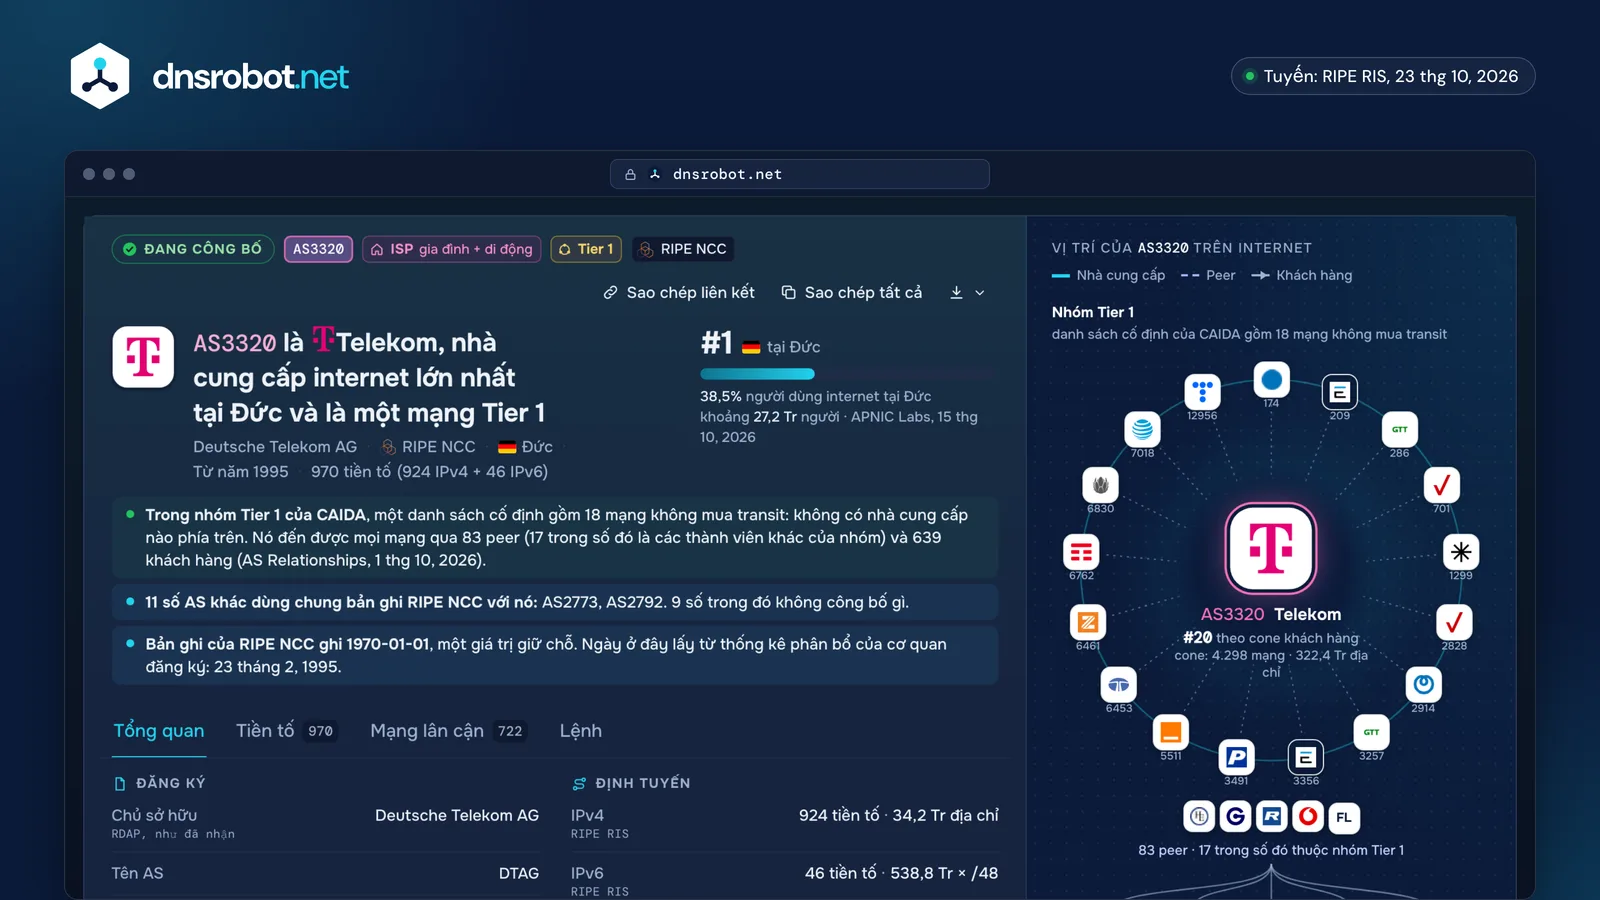Switch to the Tiền tố tab
1600x900 pixels.
tap(286, 731)
